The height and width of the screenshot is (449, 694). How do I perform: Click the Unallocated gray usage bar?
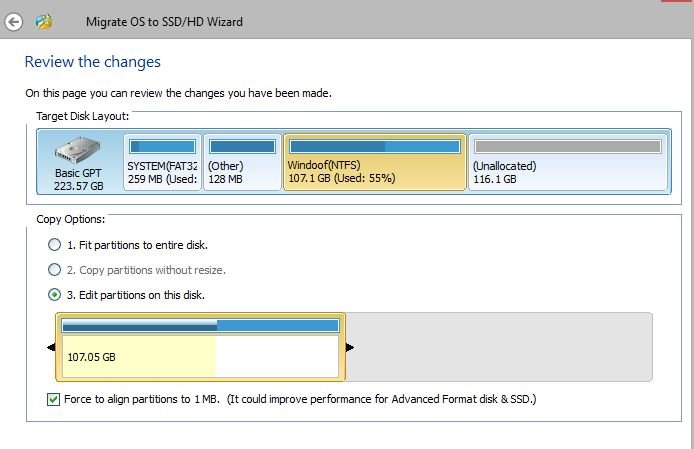point(568,147)
